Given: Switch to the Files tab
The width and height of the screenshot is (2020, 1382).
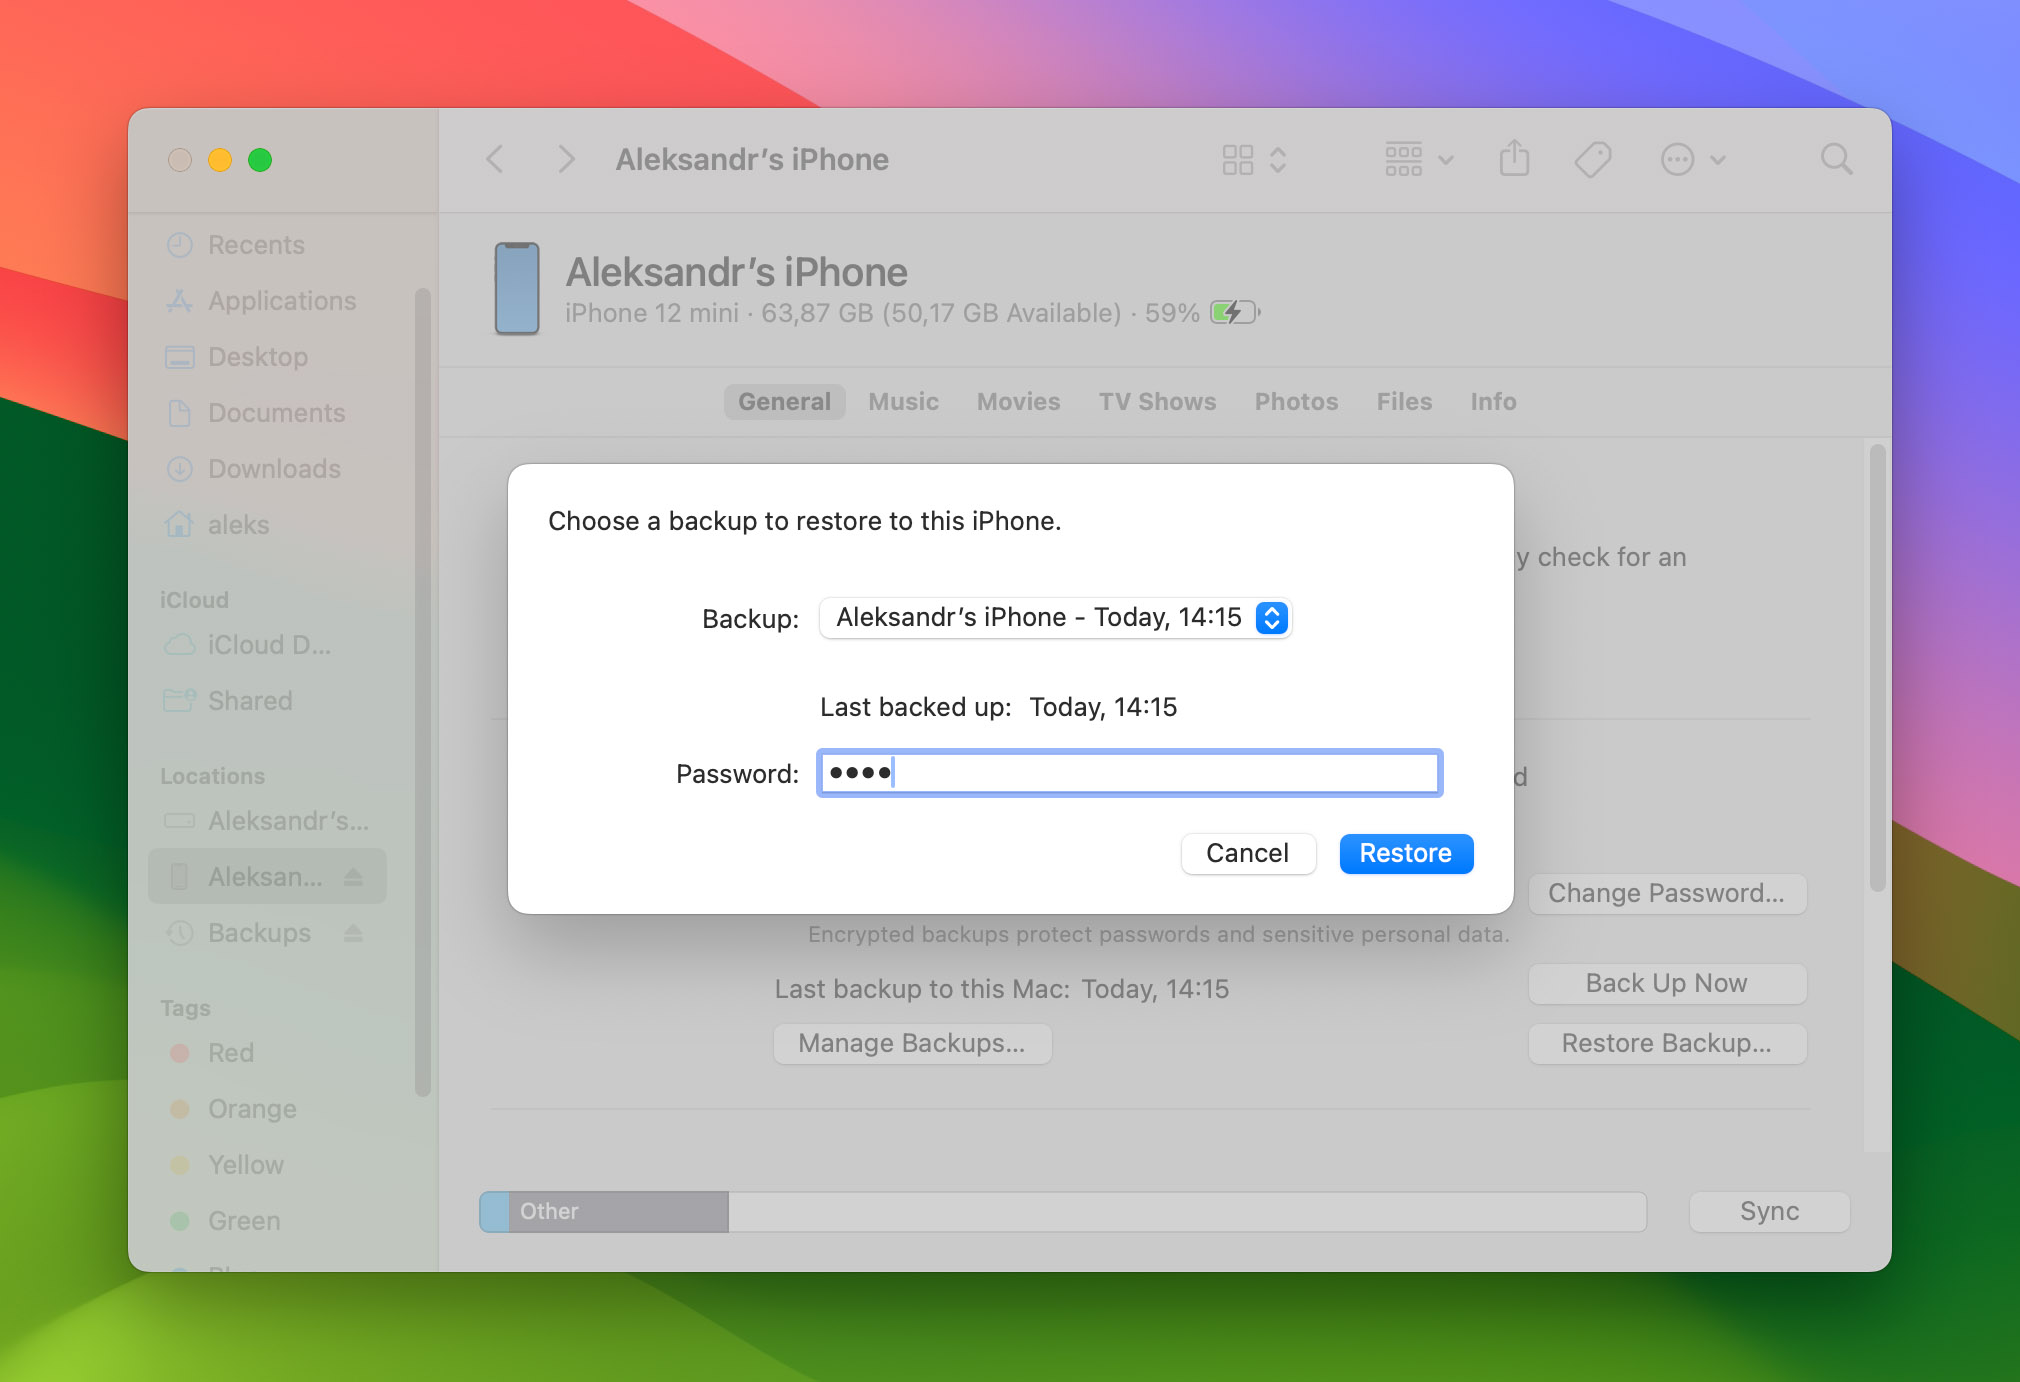Looking at the screenshot, I should pyautogui.click(x=1404, y=402).
